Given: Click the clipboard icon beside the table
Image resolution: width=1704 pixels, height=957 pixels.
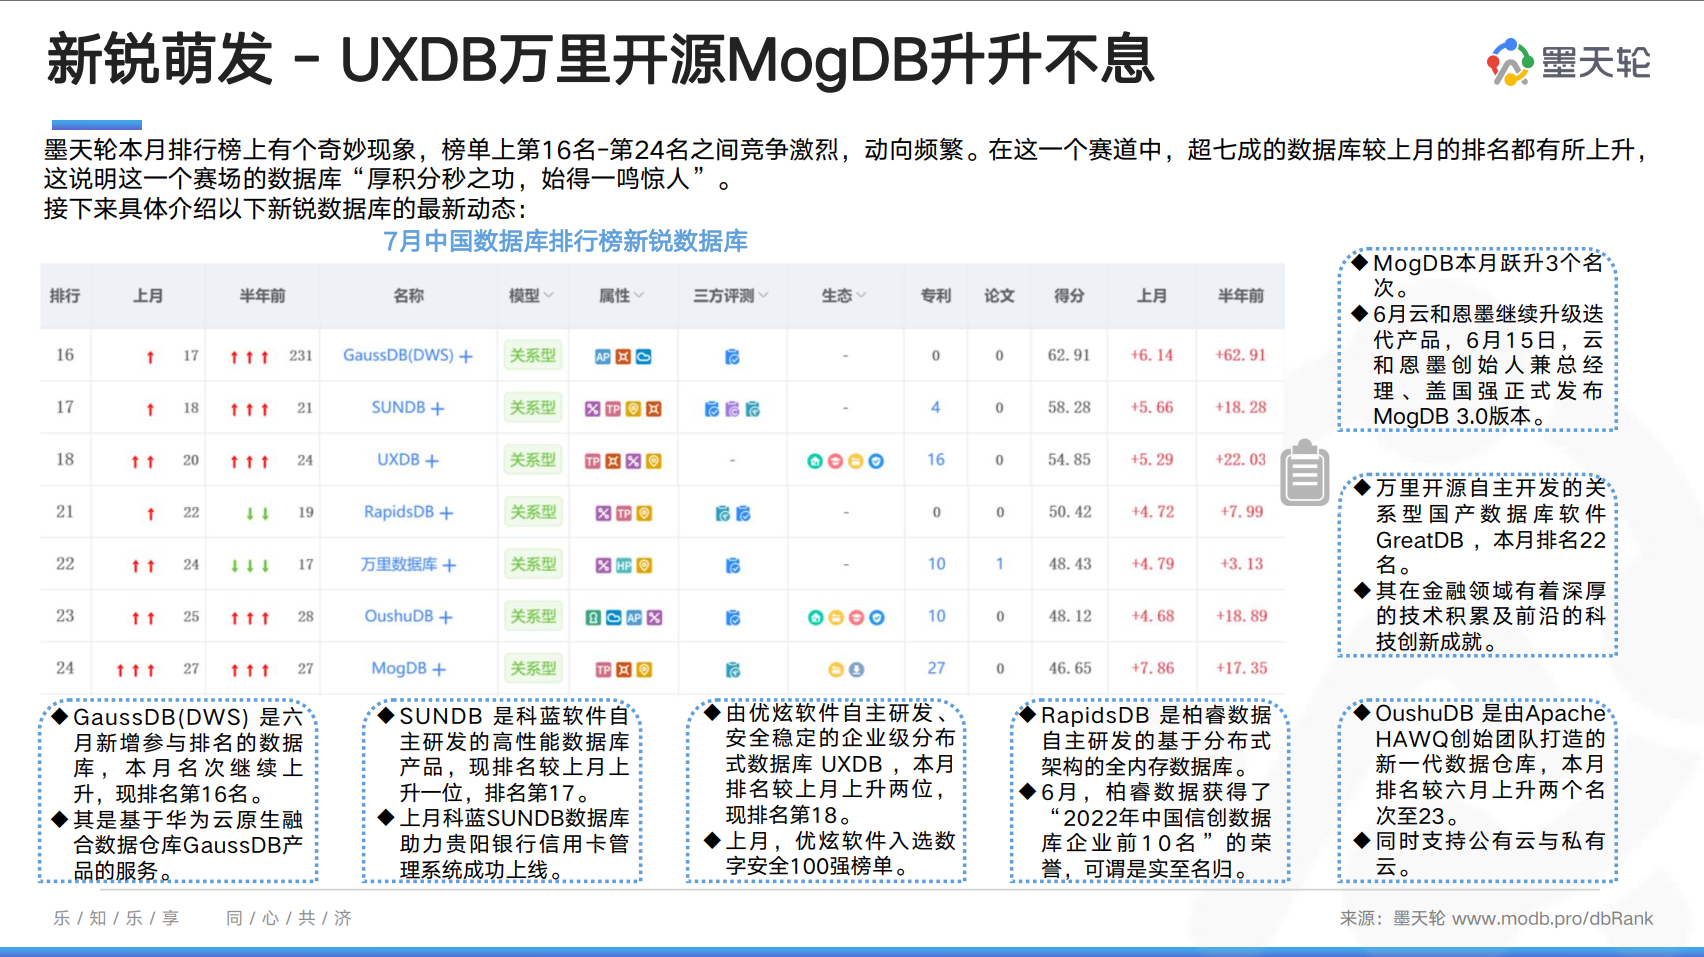Looking at the screenshot, I should pos(1305,473).
